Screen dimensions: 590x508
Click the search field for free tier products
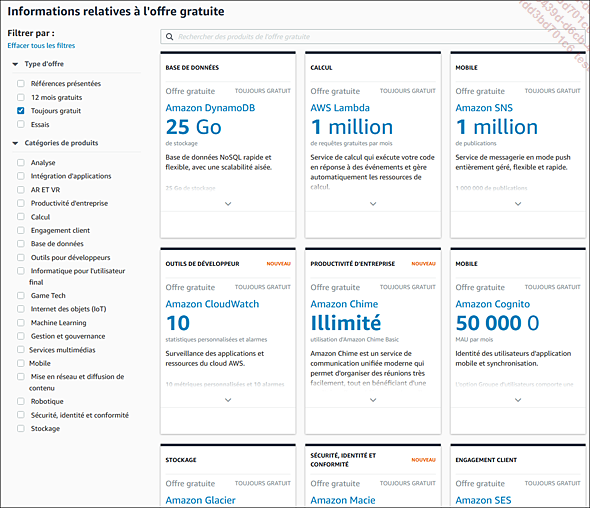pos(373,37)
